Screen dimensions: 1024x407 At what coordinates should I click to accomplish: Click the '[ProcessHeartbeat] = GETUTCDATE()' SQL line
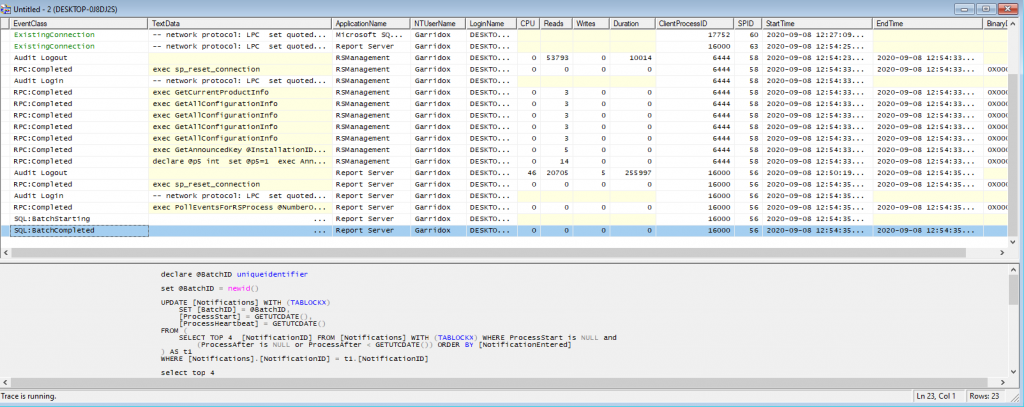pyautogui.click(x=253, y=323)
